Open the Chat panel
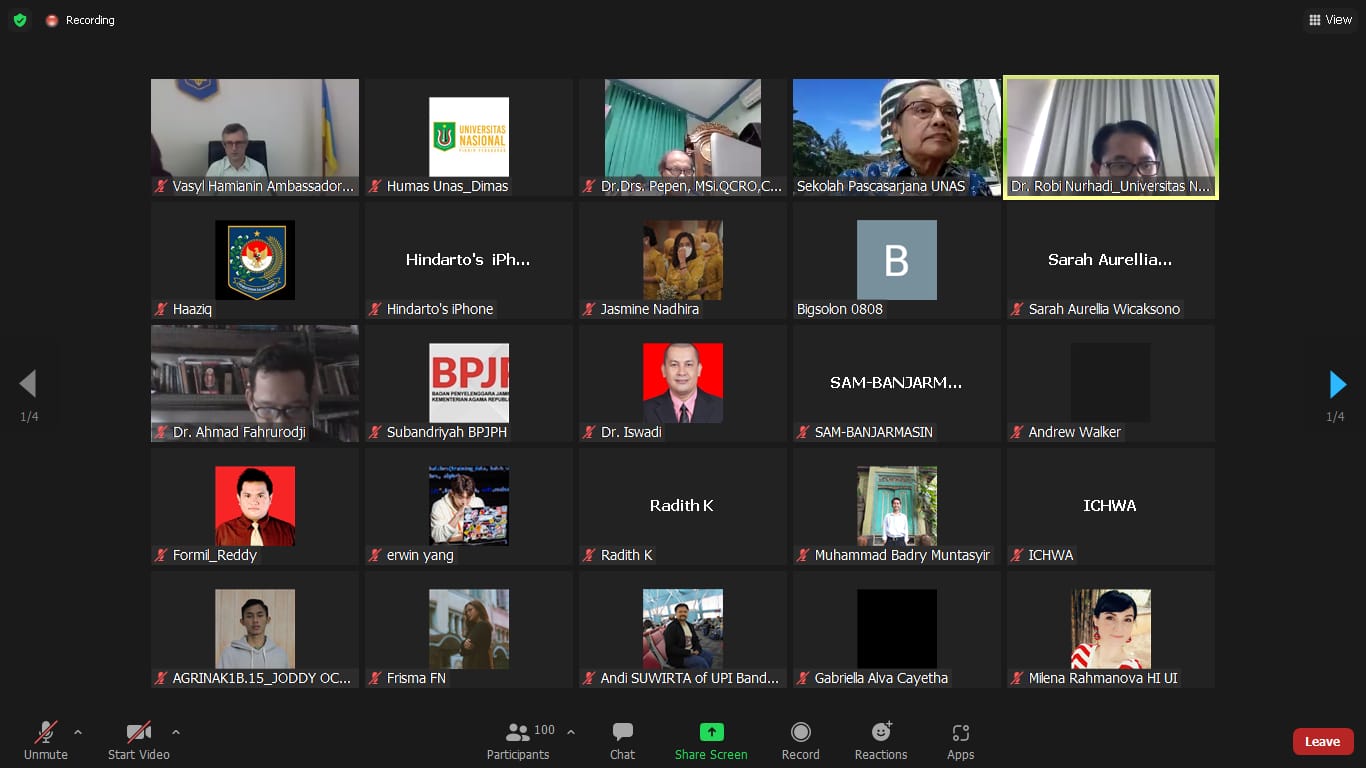The image size is (1366, 768). [622, 740]
